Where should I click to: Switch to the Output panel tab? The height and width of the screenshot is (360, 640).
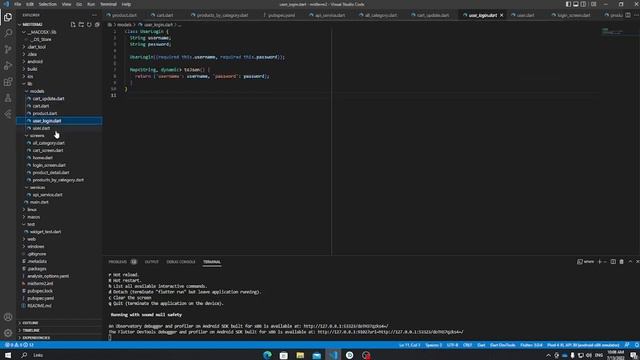click(x=151, y=262)
